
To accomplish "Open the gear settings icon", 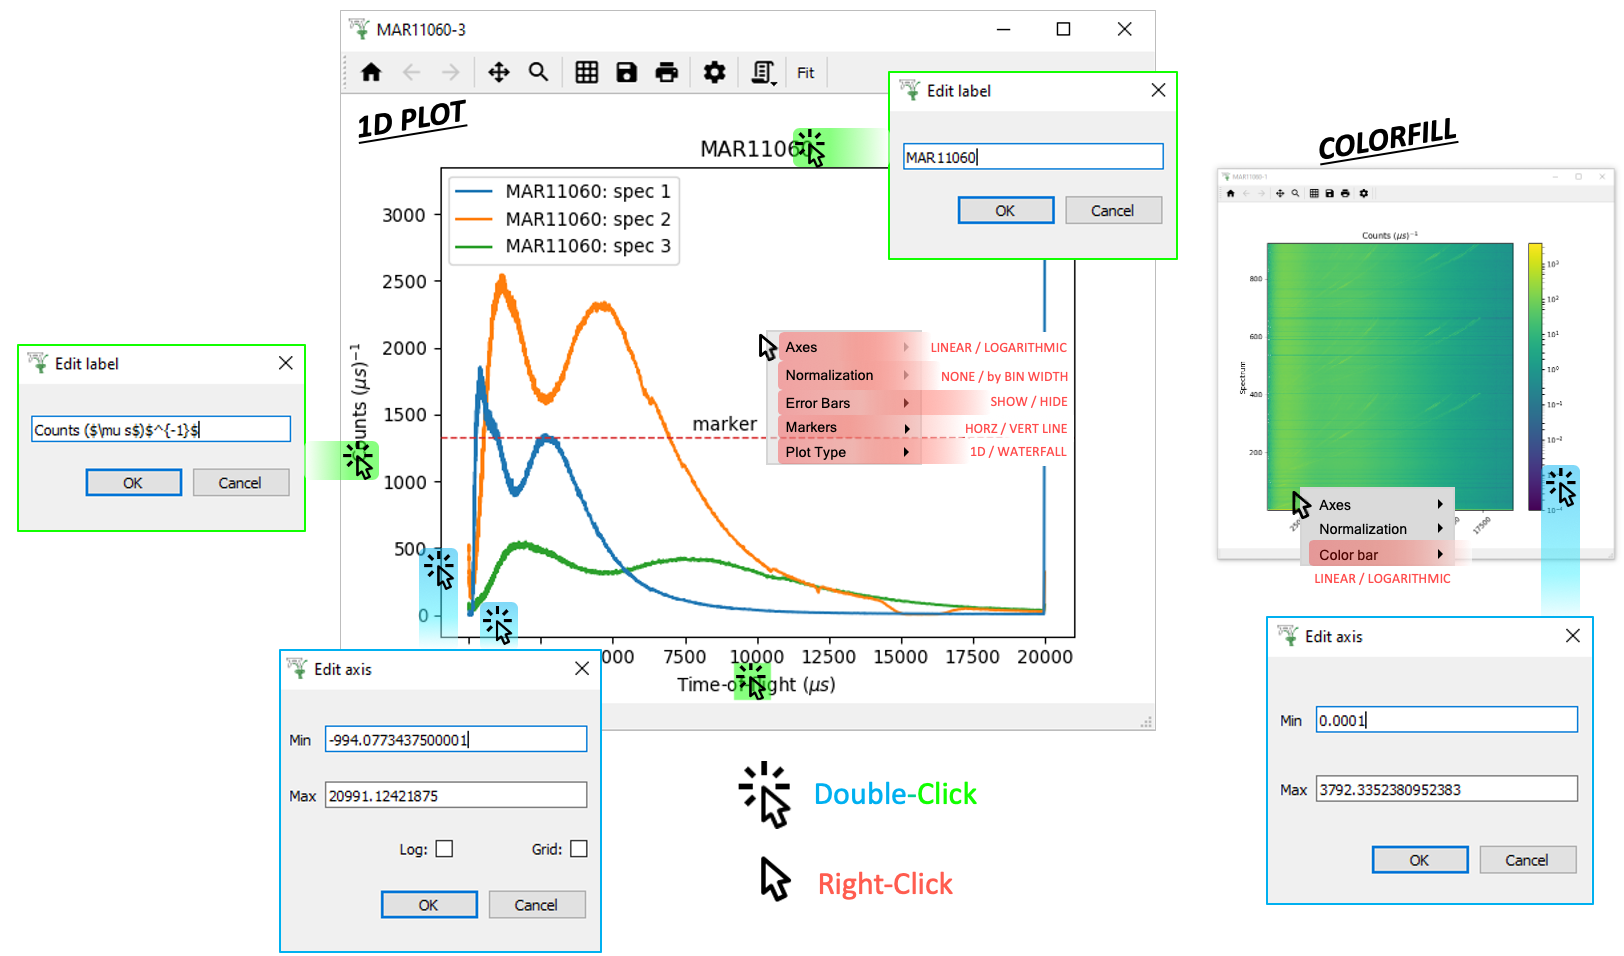I will tap(714, 72).
